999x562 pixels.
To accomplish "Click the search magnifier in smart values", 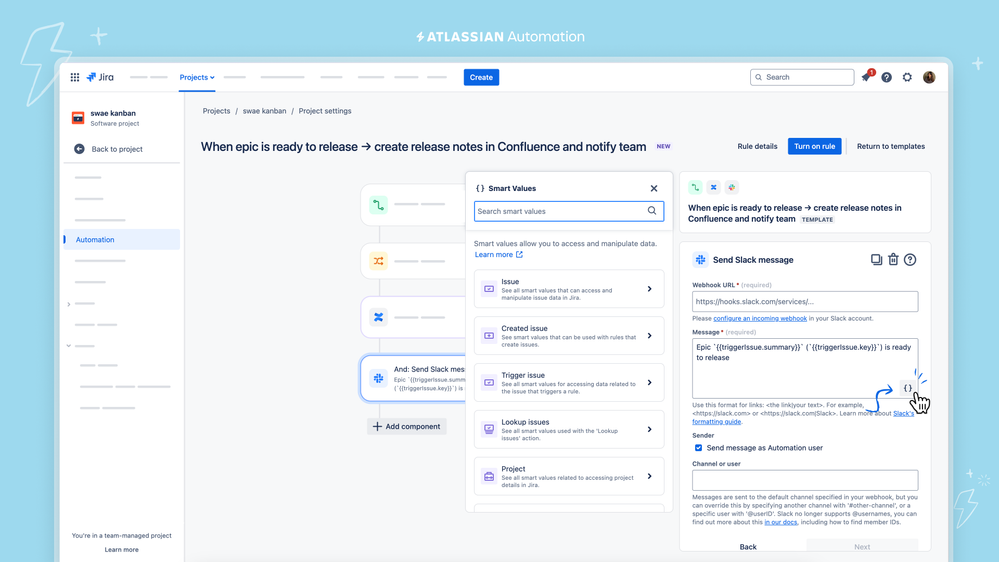I will pyautogui.click(x=652, y=211).
